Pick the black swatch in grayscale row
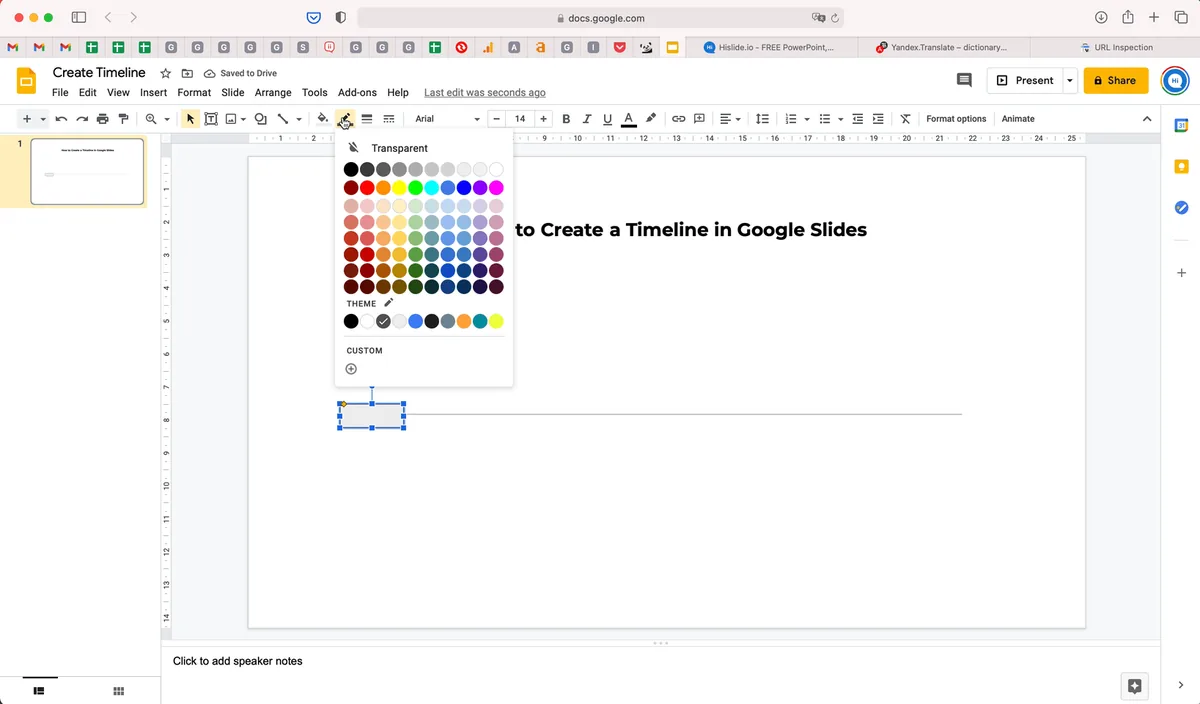Image resolution: width=1200 pixels, height=704 pixels. [x=351, y=169]
